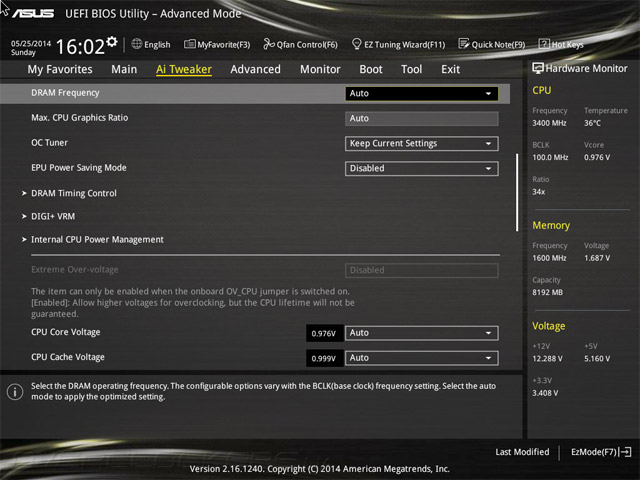
Task: Click the +3.3V reading 3.408 V
Action: click(545, 393)
